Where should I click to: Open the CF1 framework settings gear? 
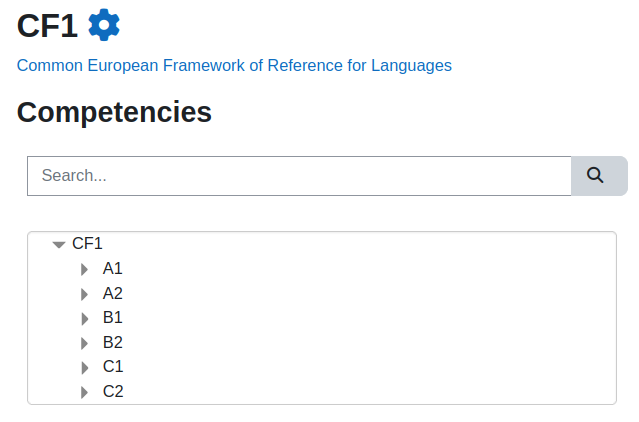click(104, 25)
